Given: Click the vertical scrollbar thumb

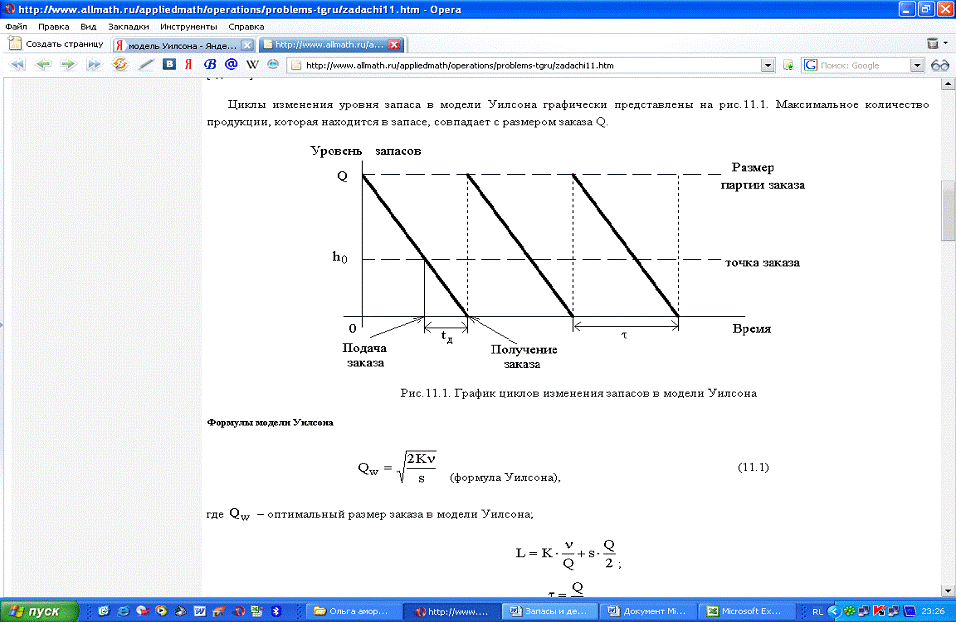Looking at the screenshot, I should [948, 210].
